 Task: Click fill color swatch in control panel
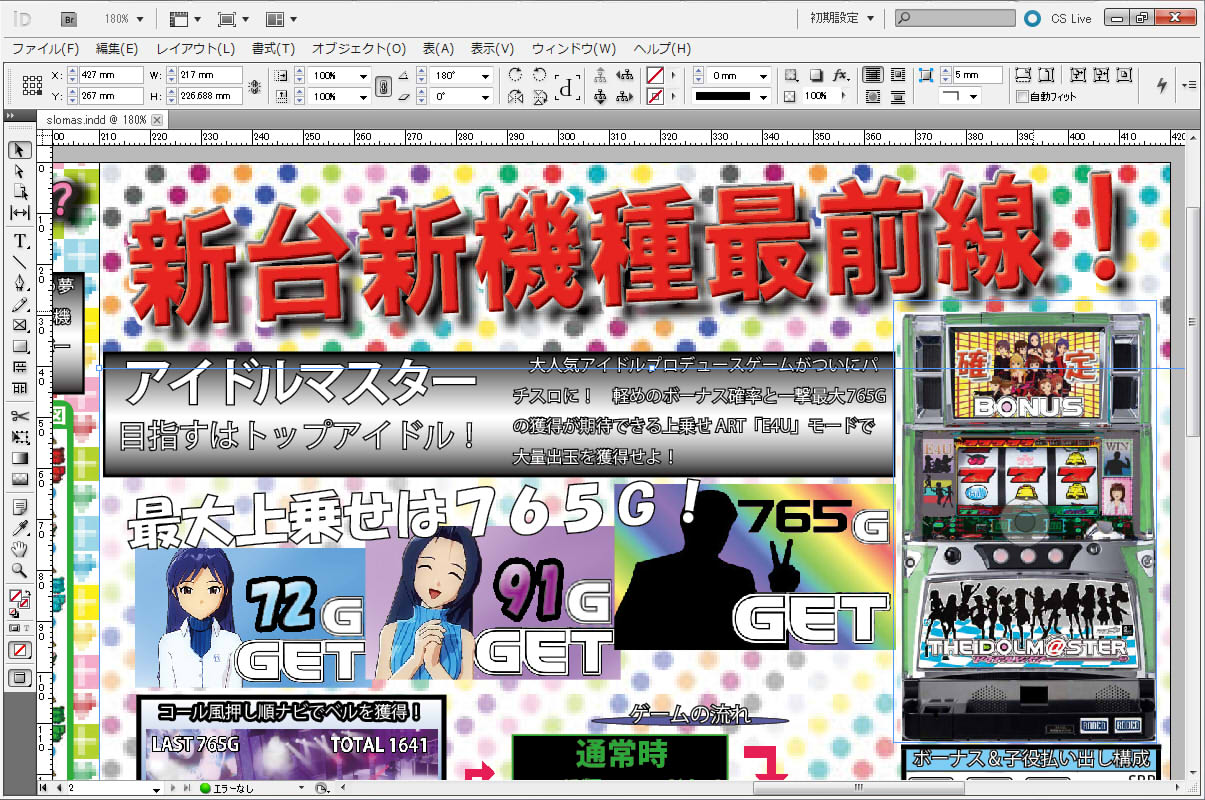point(655,75)
